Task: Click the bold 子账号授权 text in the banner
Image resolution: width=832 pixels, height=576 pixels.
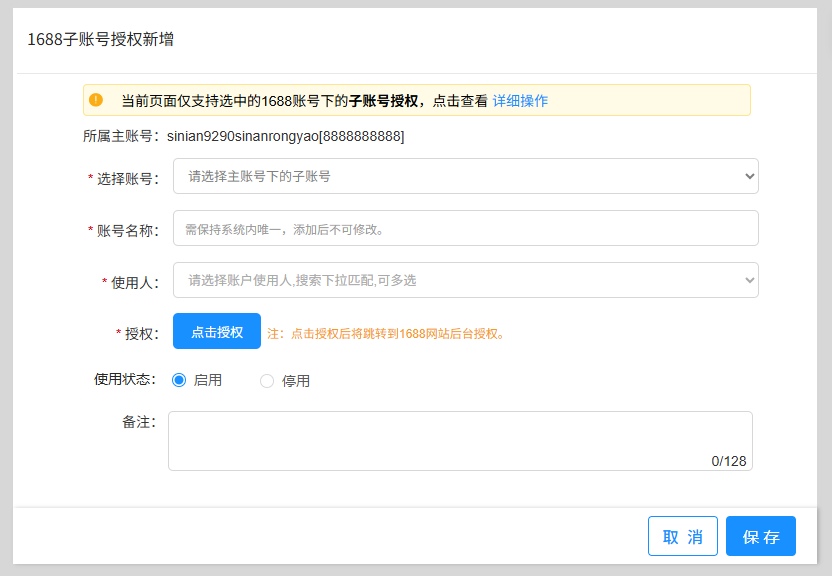Action: (x=383, y=101)
